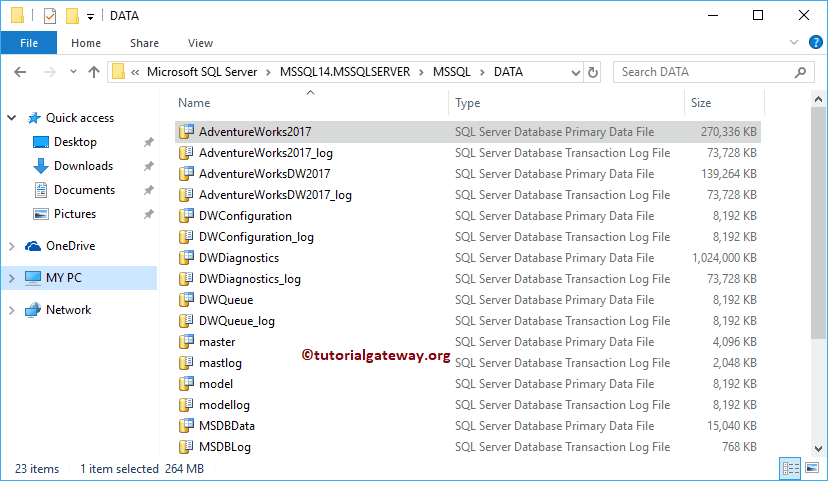Click the scrollbar up arrow
The image size is (828, 481).
point(818,99)
